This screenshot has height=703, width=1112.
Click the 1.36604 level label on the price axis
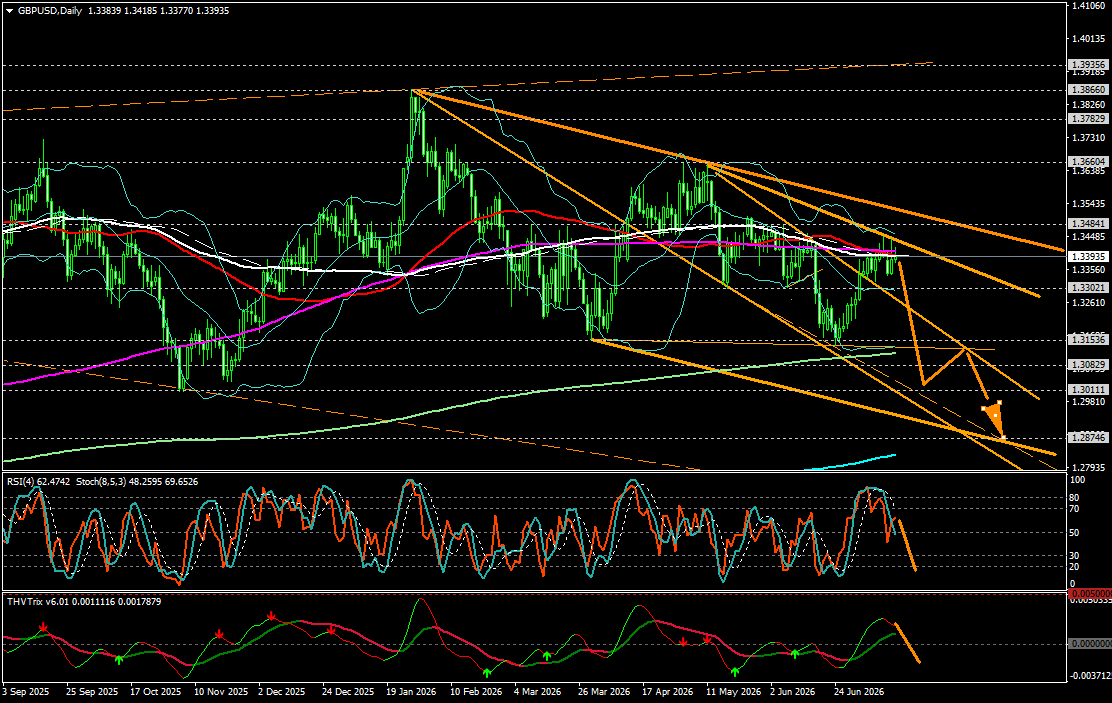click(x=1089, y=162)
